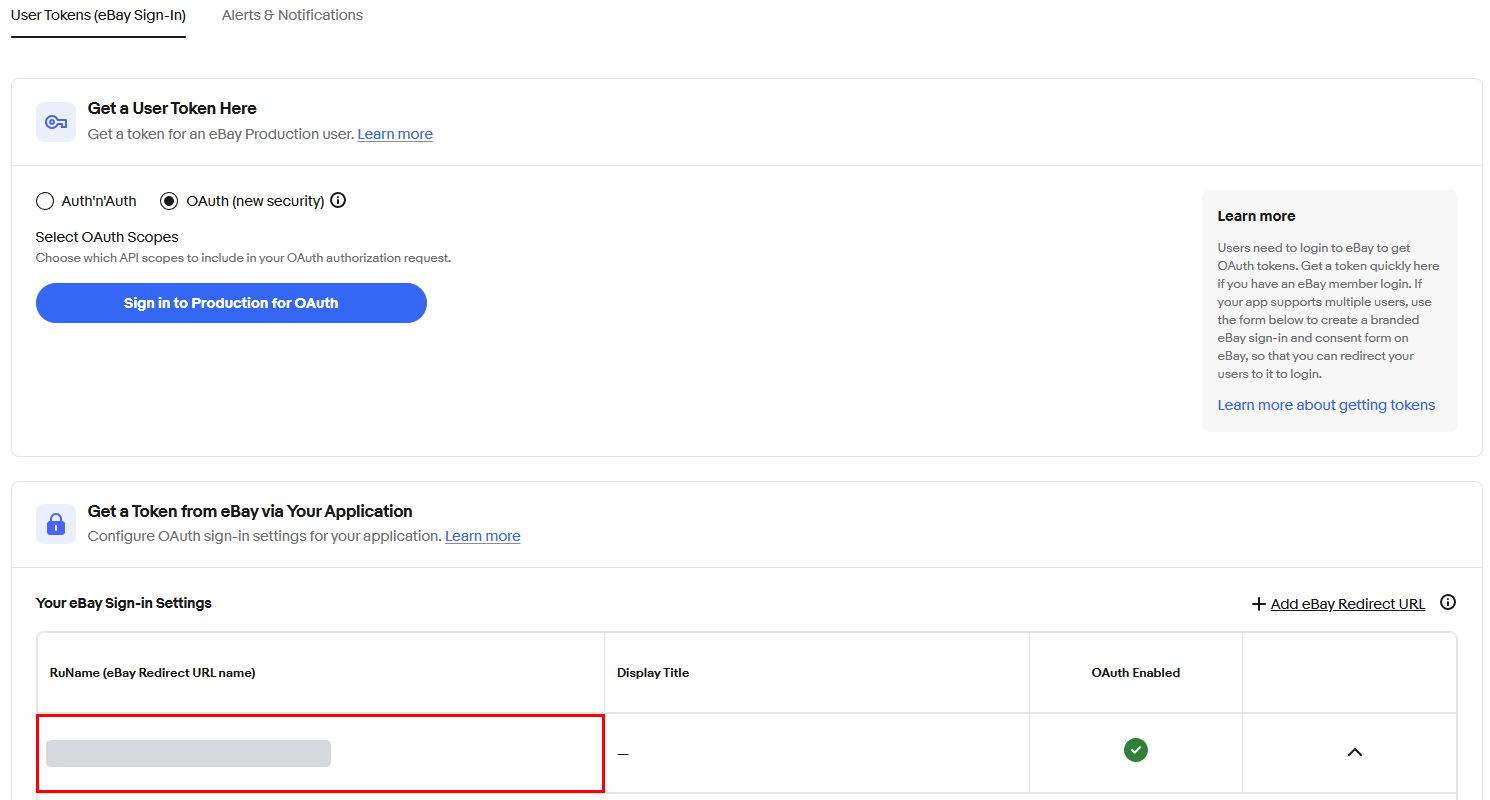Select the Auth'n'Auth radio button

[x=45, y=201]
